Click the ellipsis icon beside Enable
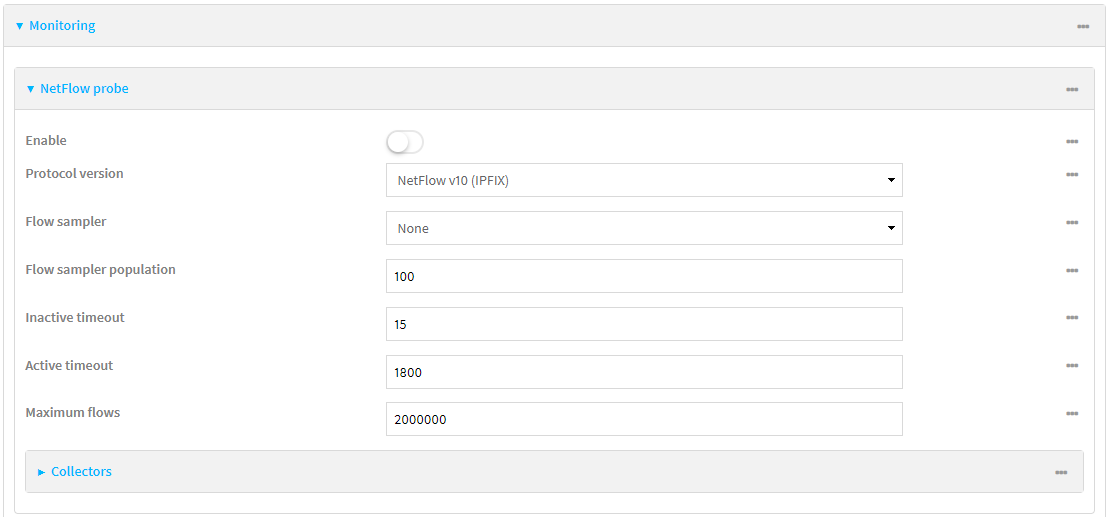1109x517 pixels. 1071,141
